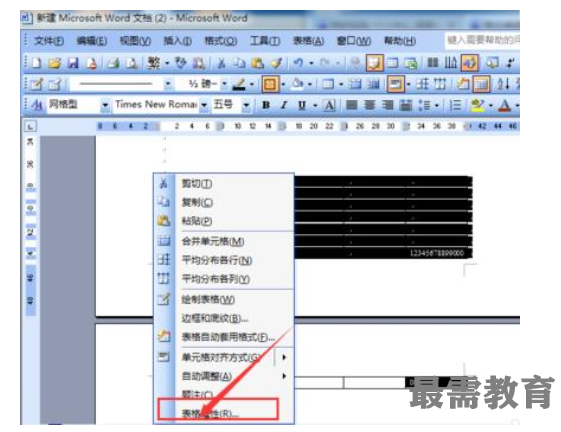Click Distribute Columns Evenly toolbar icon
The width and height of the screenshot is (561, 432).
(440, 84)
